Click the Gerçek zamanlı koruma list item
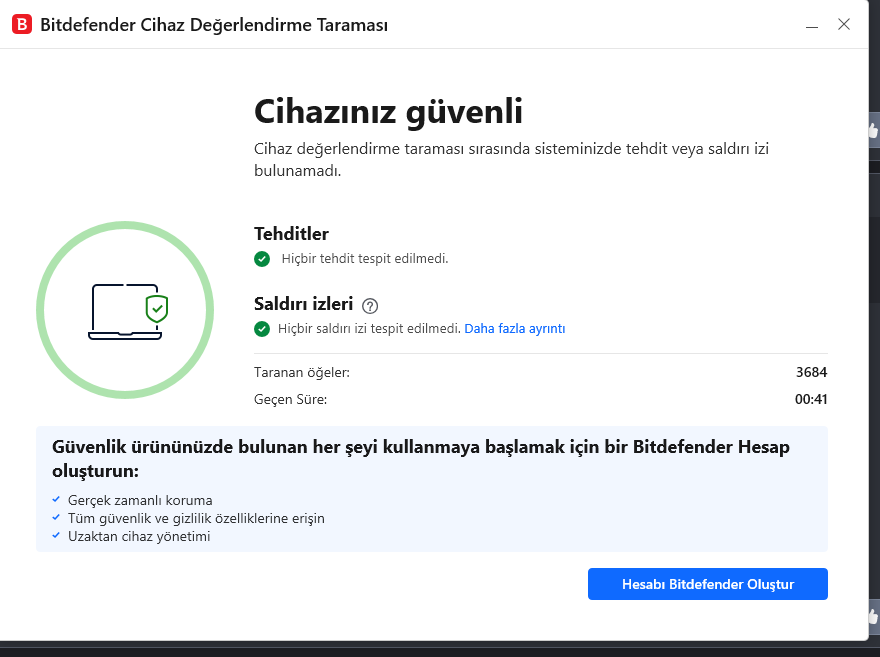880x657 pixels. point(140,500)
